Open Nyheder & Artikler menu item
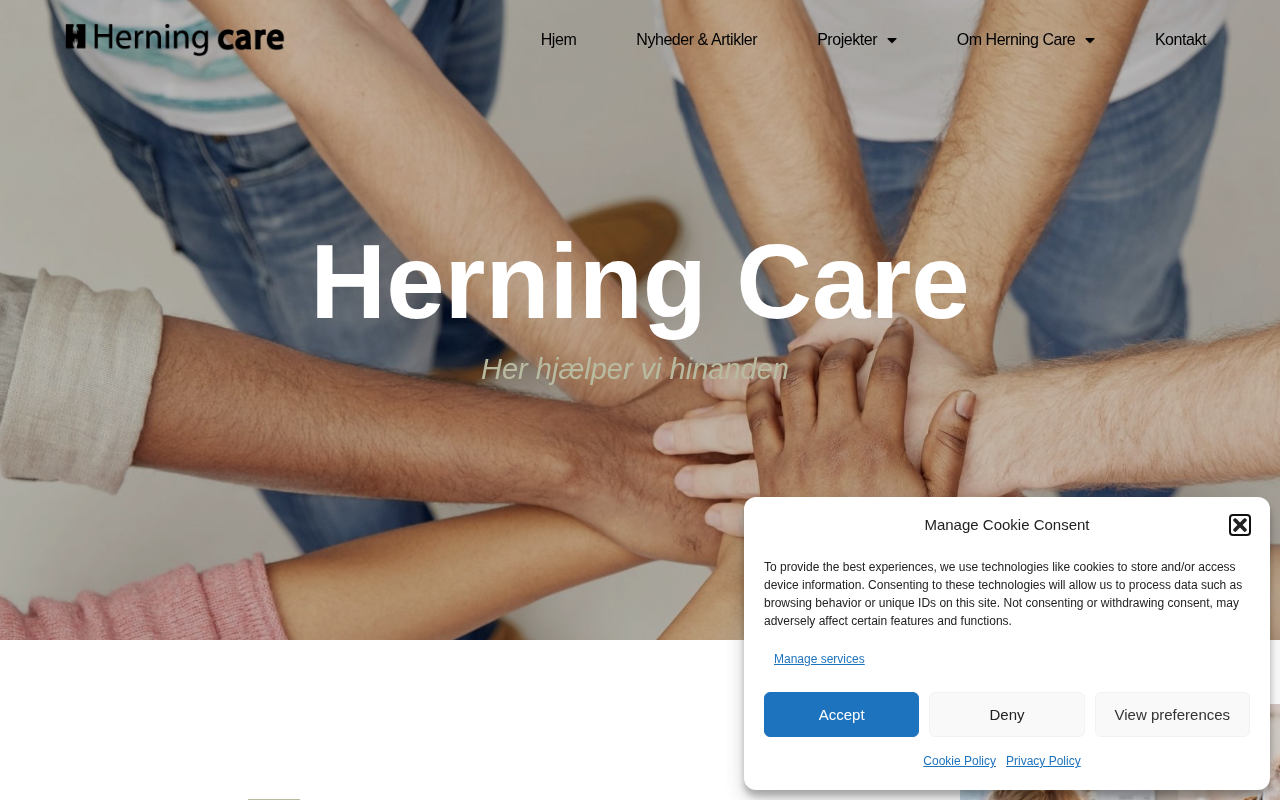The image size is (1280, 800). click(696, 40)
